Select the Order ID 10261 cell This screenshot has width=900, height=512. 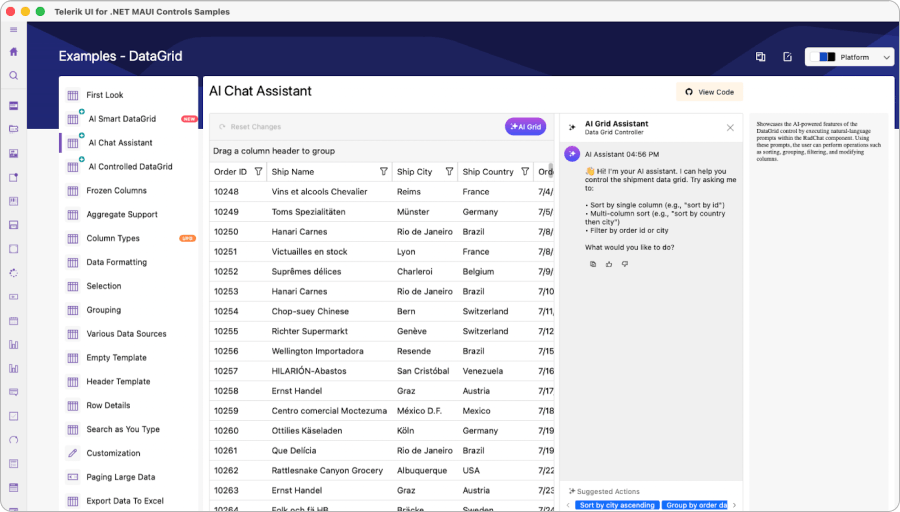(x=238, y=451)
